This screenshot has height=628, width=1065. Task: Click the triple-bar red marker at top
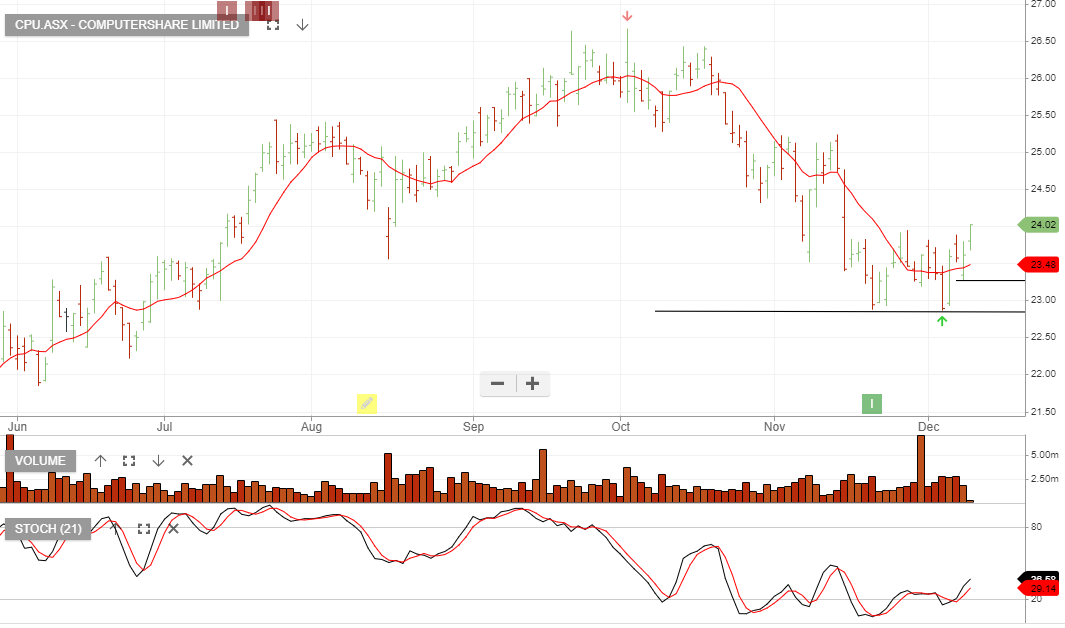(x=260, y=11)
